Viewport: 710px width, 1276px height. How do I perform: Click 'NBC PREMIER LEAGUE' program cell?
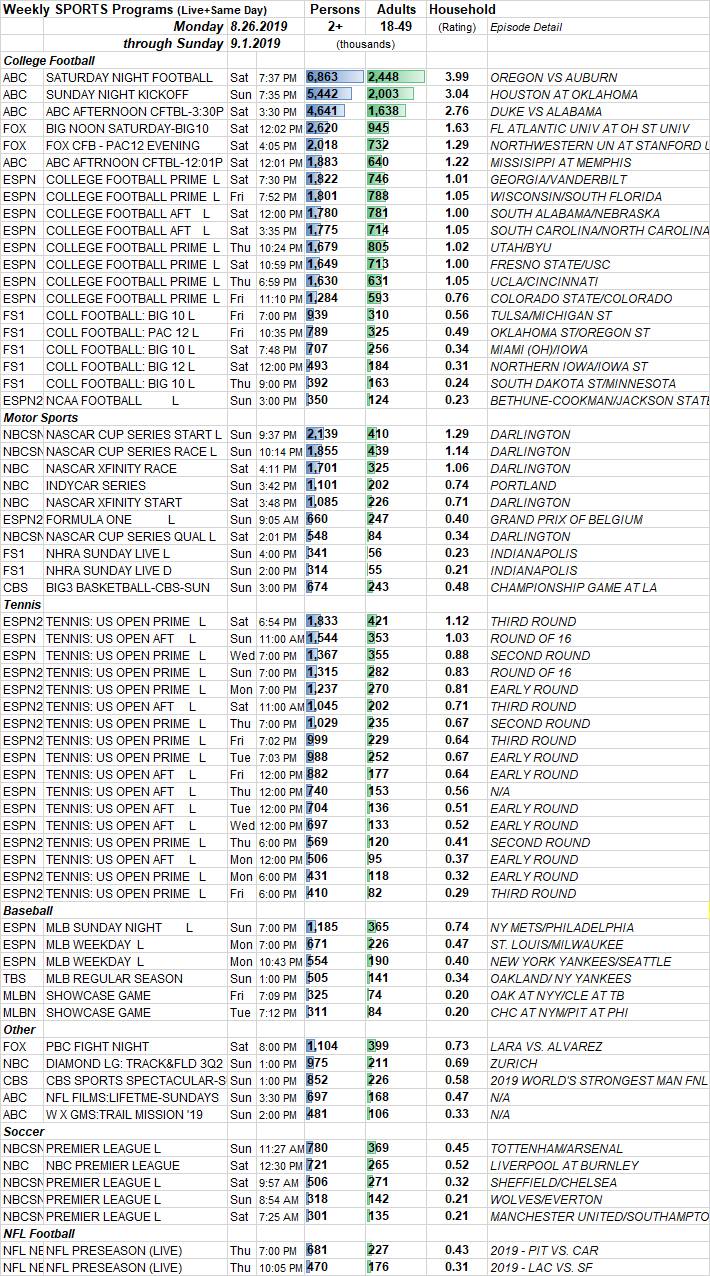point(113,1165)
